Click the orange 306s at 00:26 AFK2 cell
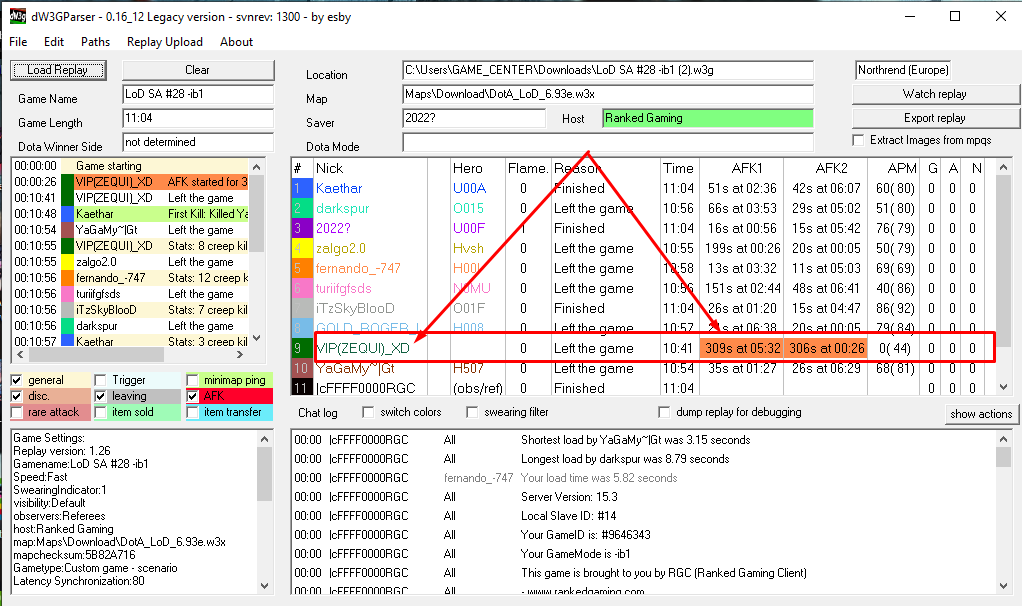 (x=826, y=349)
